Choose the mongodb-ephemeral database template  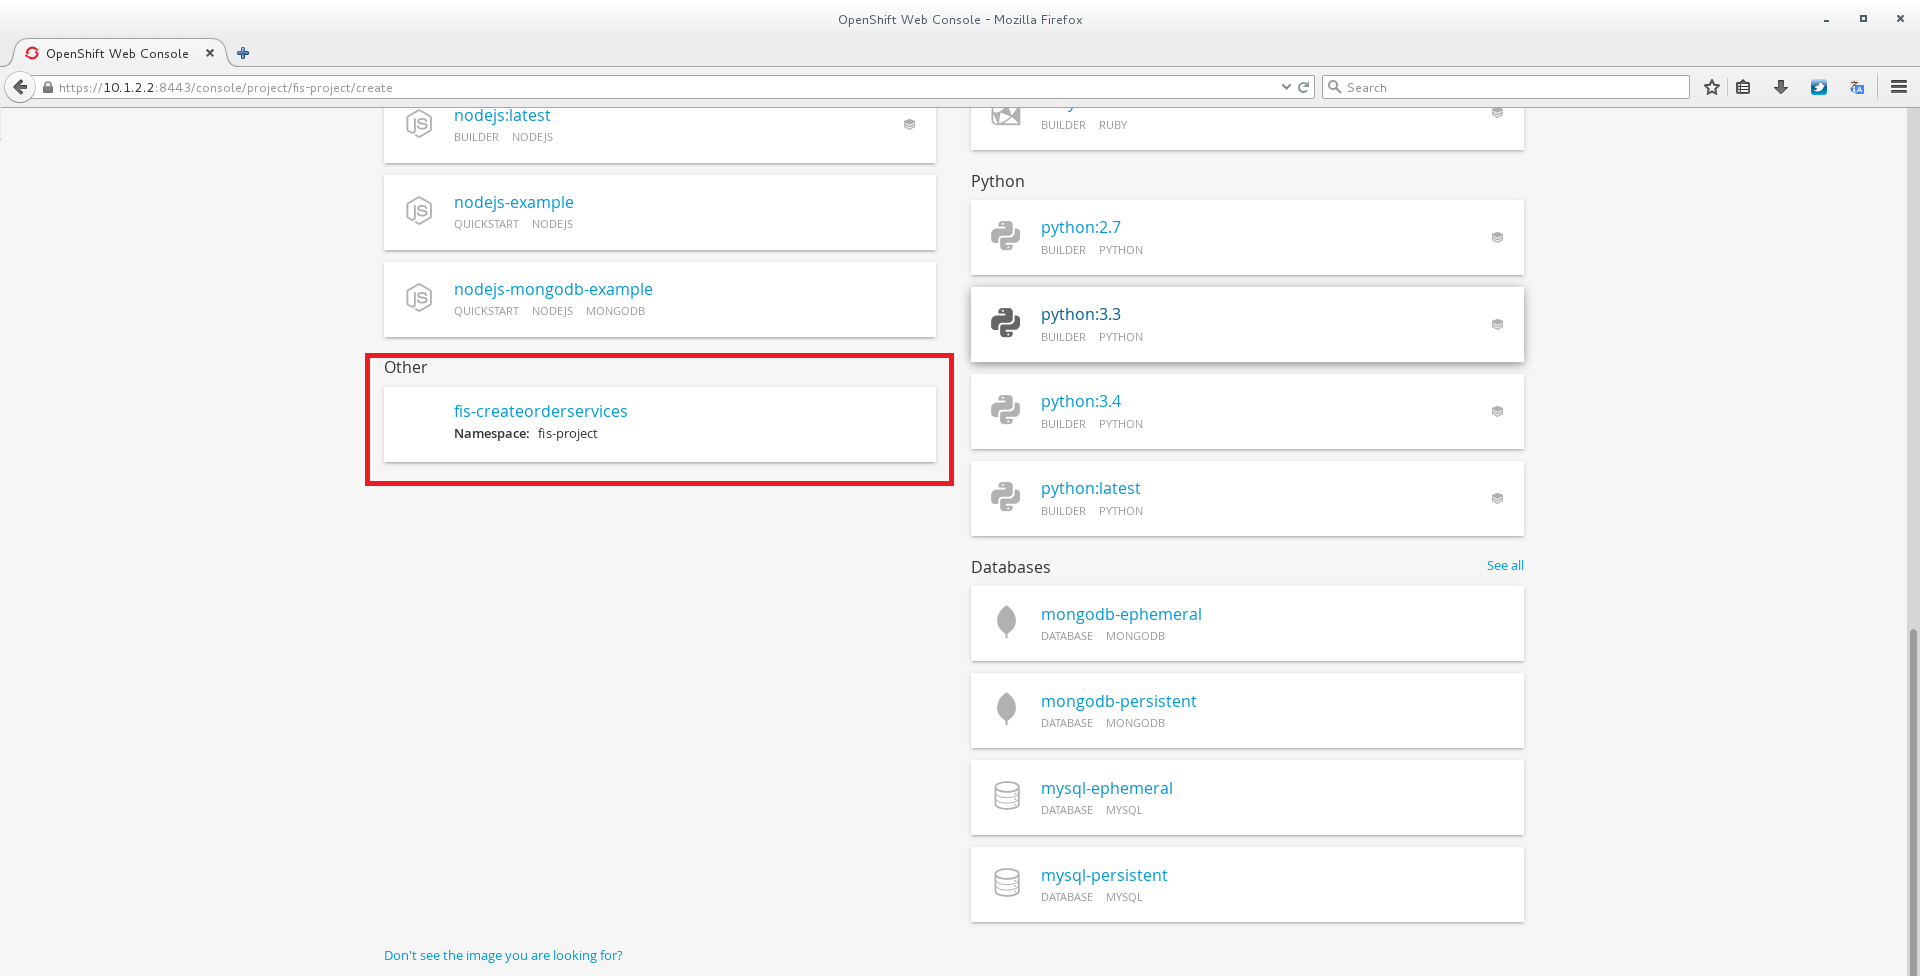click(x=1121, y=614)
